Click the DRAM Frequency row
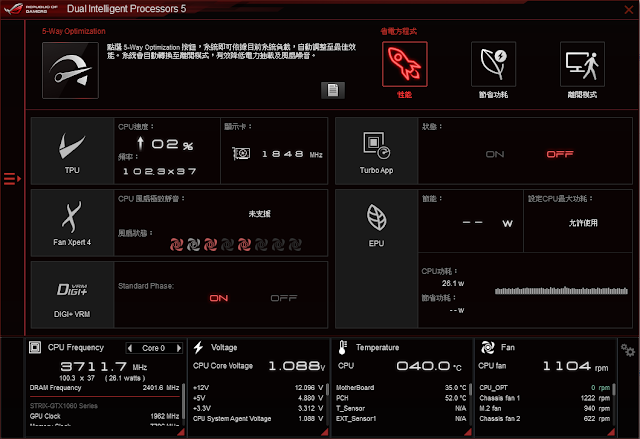Viewport: 640px width, 439px height. click(104, 388)
